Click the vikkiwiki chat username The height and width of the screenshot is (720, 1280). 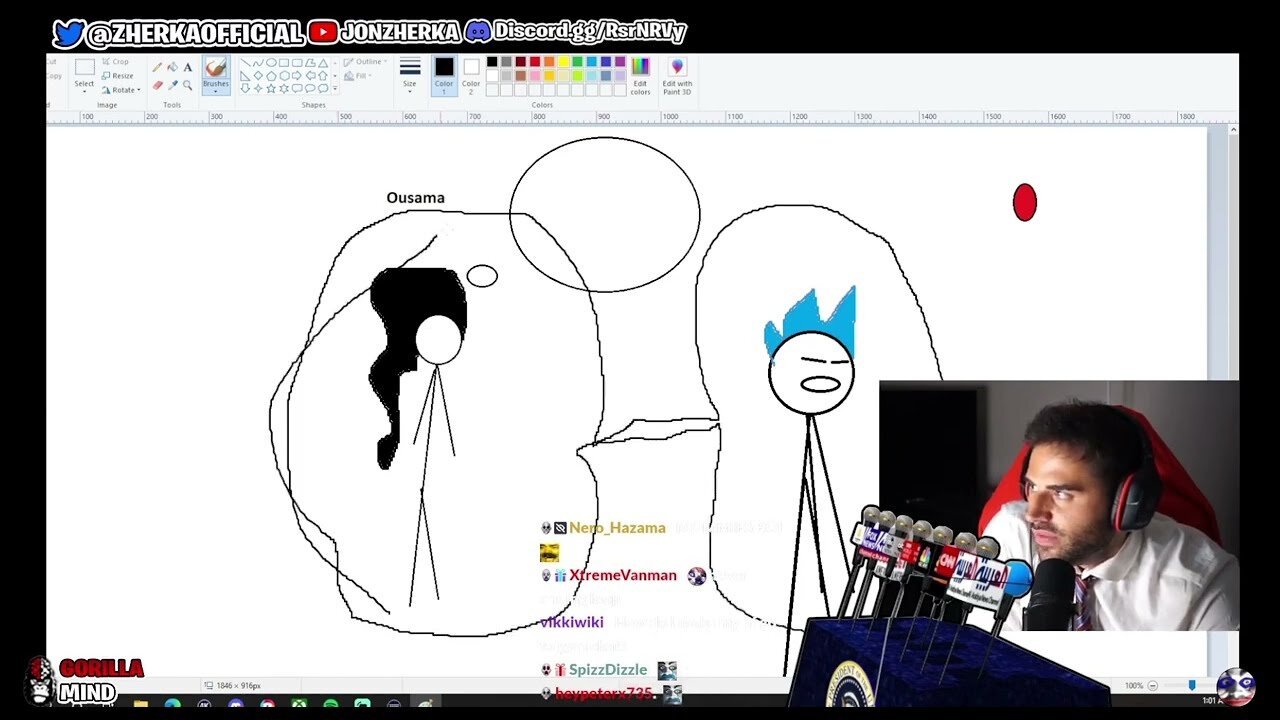click(571, 622)
